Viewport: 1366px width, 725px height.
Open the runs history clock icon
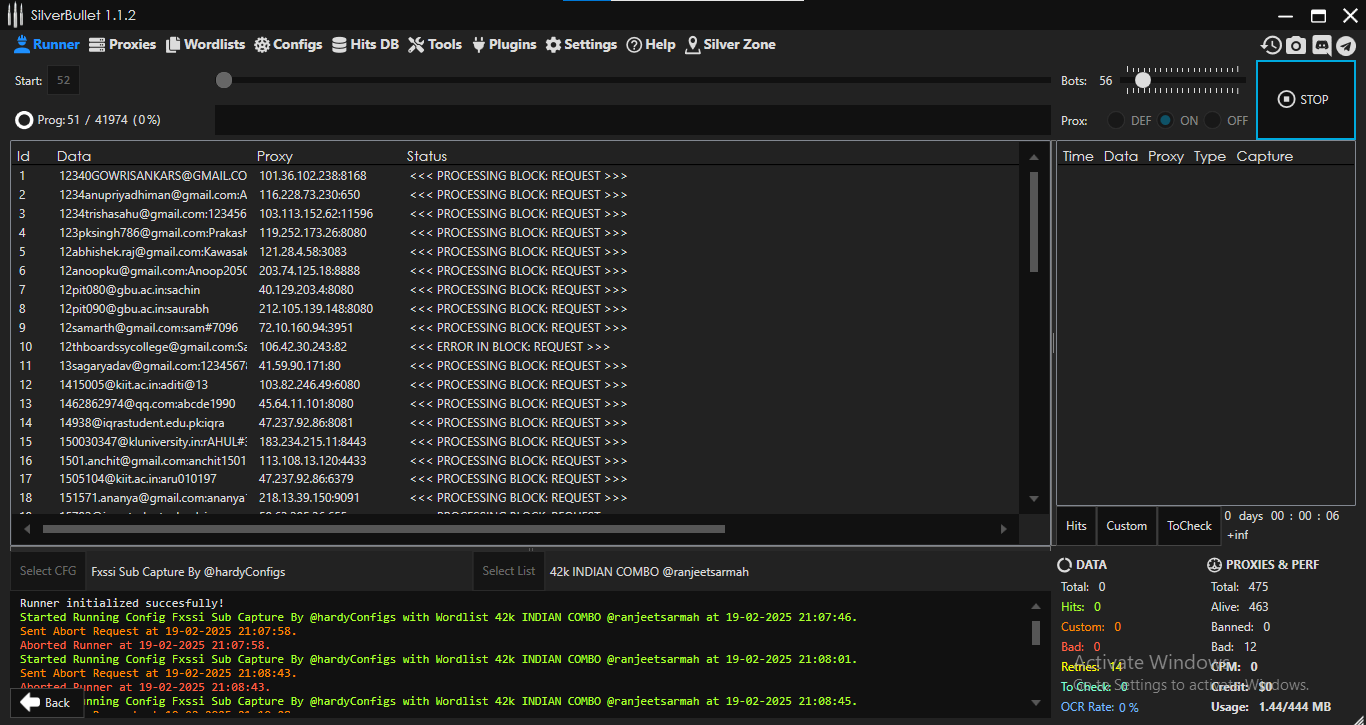(1271, 45)
